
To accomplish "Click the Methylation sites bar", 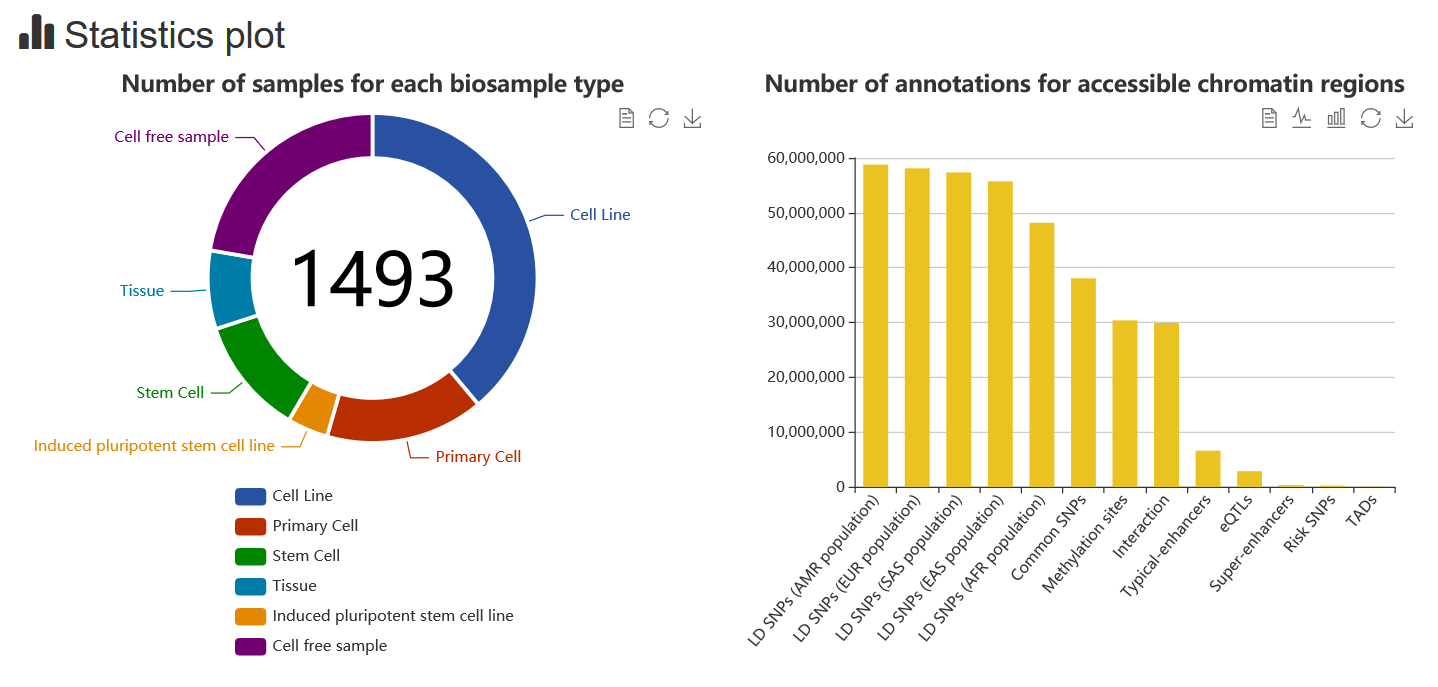I will [1125, 404].
